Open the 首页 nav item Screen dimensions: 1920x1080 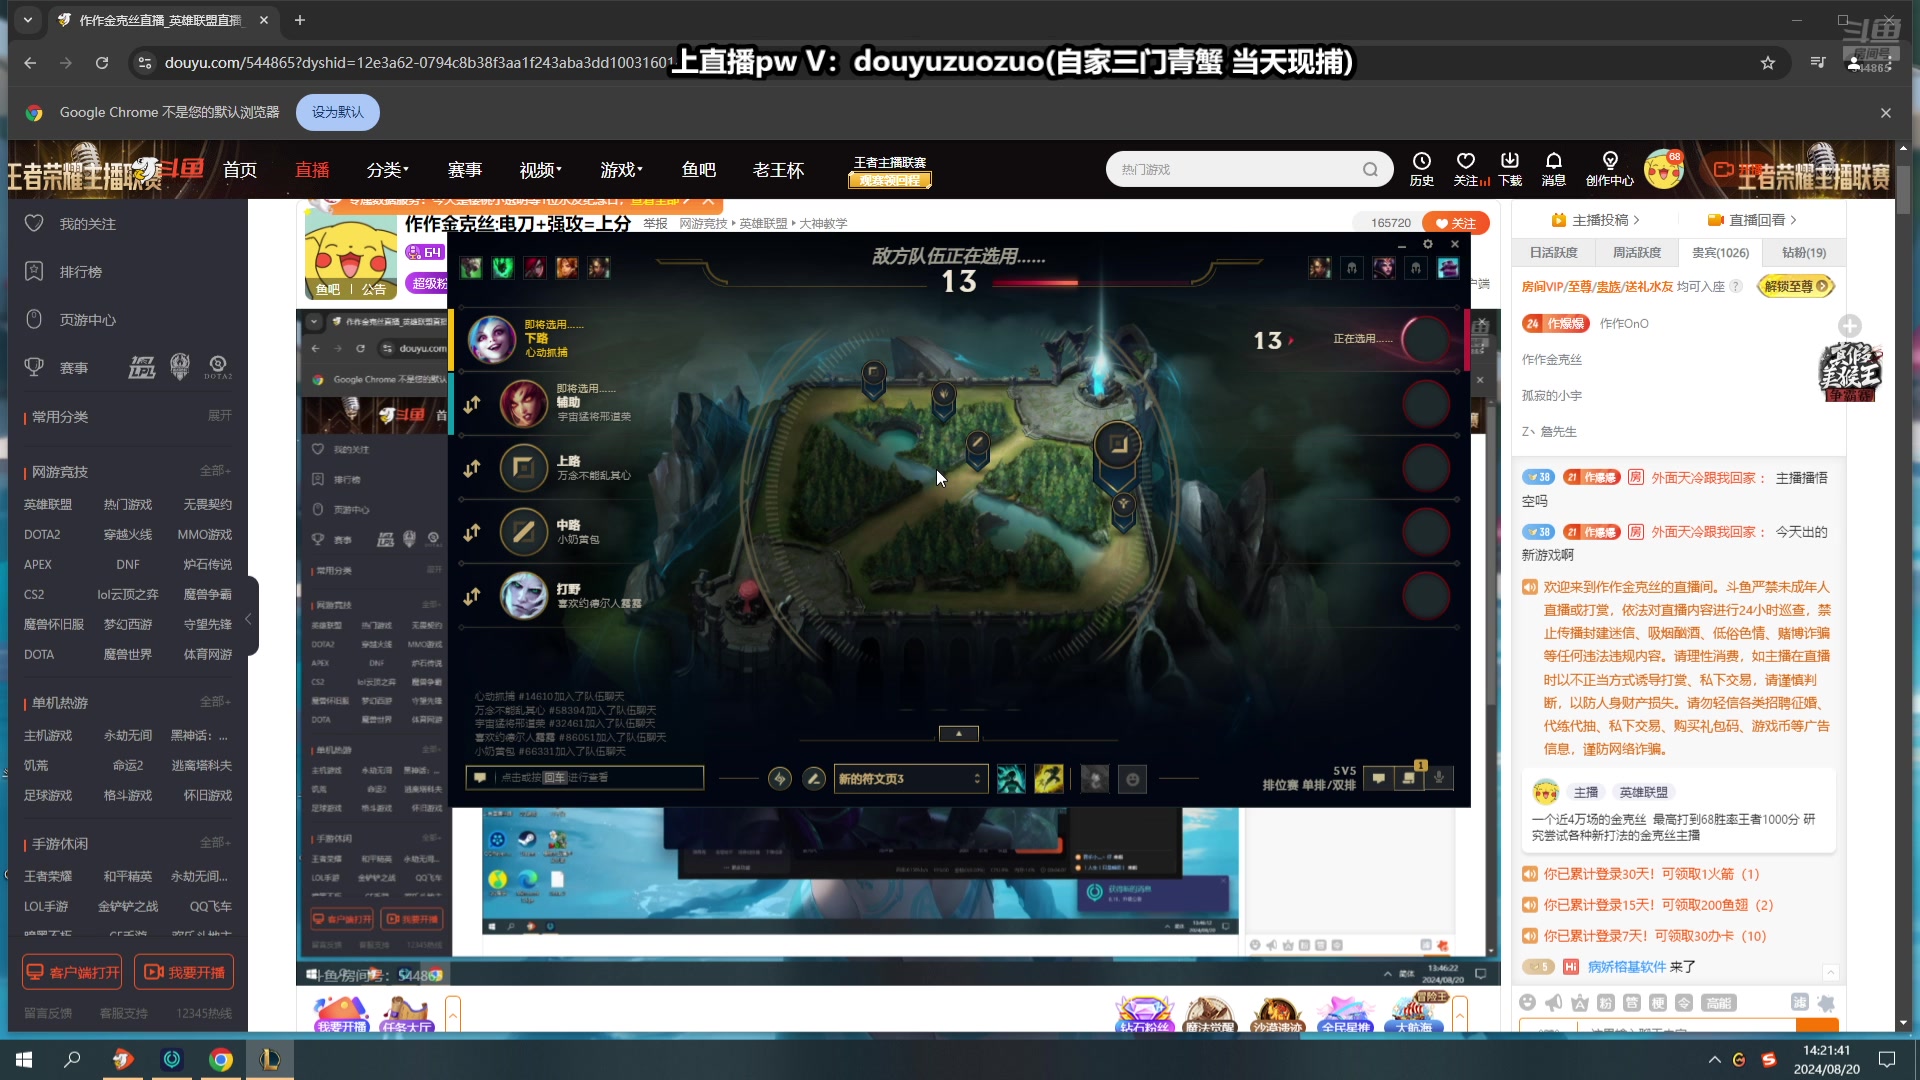click(240, 170)
